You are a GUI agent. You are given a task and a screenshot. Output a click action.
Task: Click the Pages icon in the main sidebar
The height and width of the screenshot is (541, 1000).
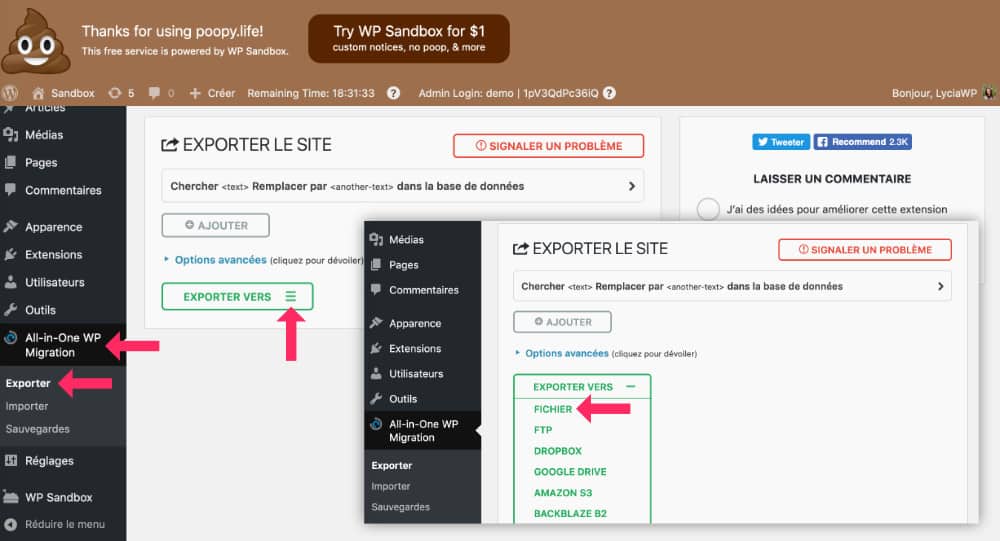[11, 162]
